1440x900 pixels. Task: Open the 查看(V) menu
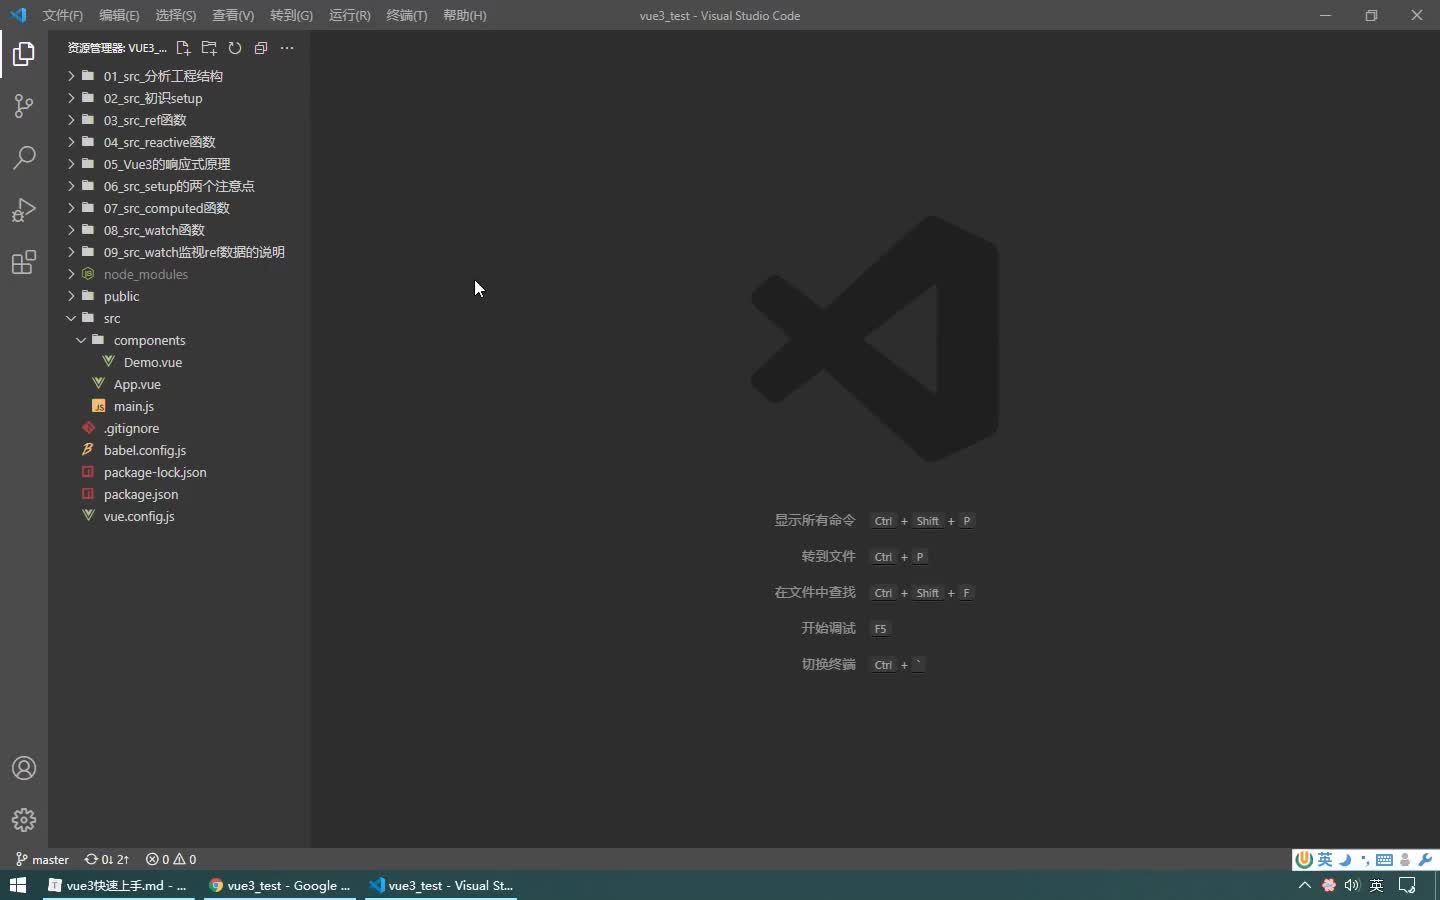233,15
